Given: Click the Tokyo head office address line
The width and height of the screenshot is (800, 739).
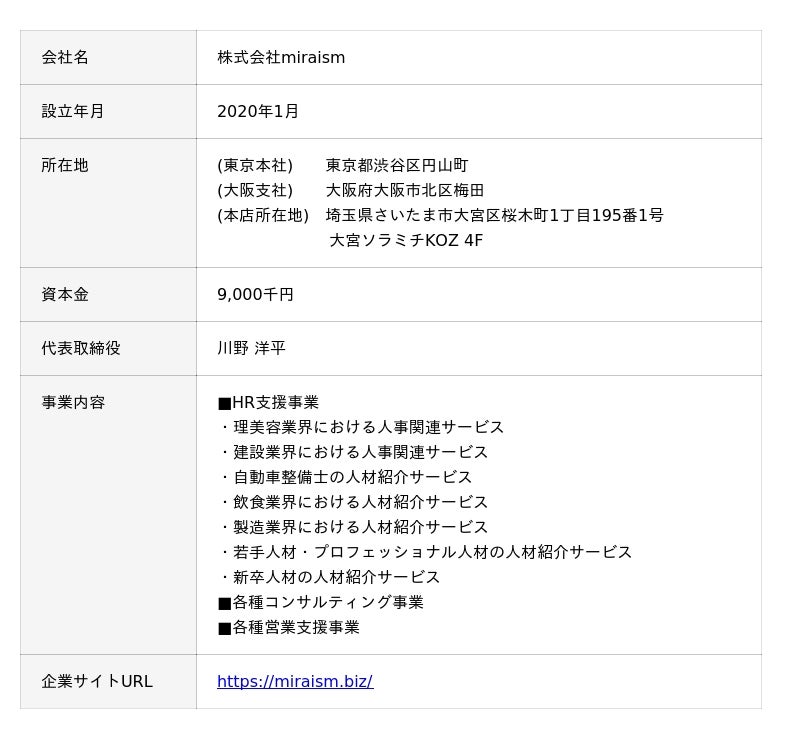Looking at the screenshot, I should [342, 166].
